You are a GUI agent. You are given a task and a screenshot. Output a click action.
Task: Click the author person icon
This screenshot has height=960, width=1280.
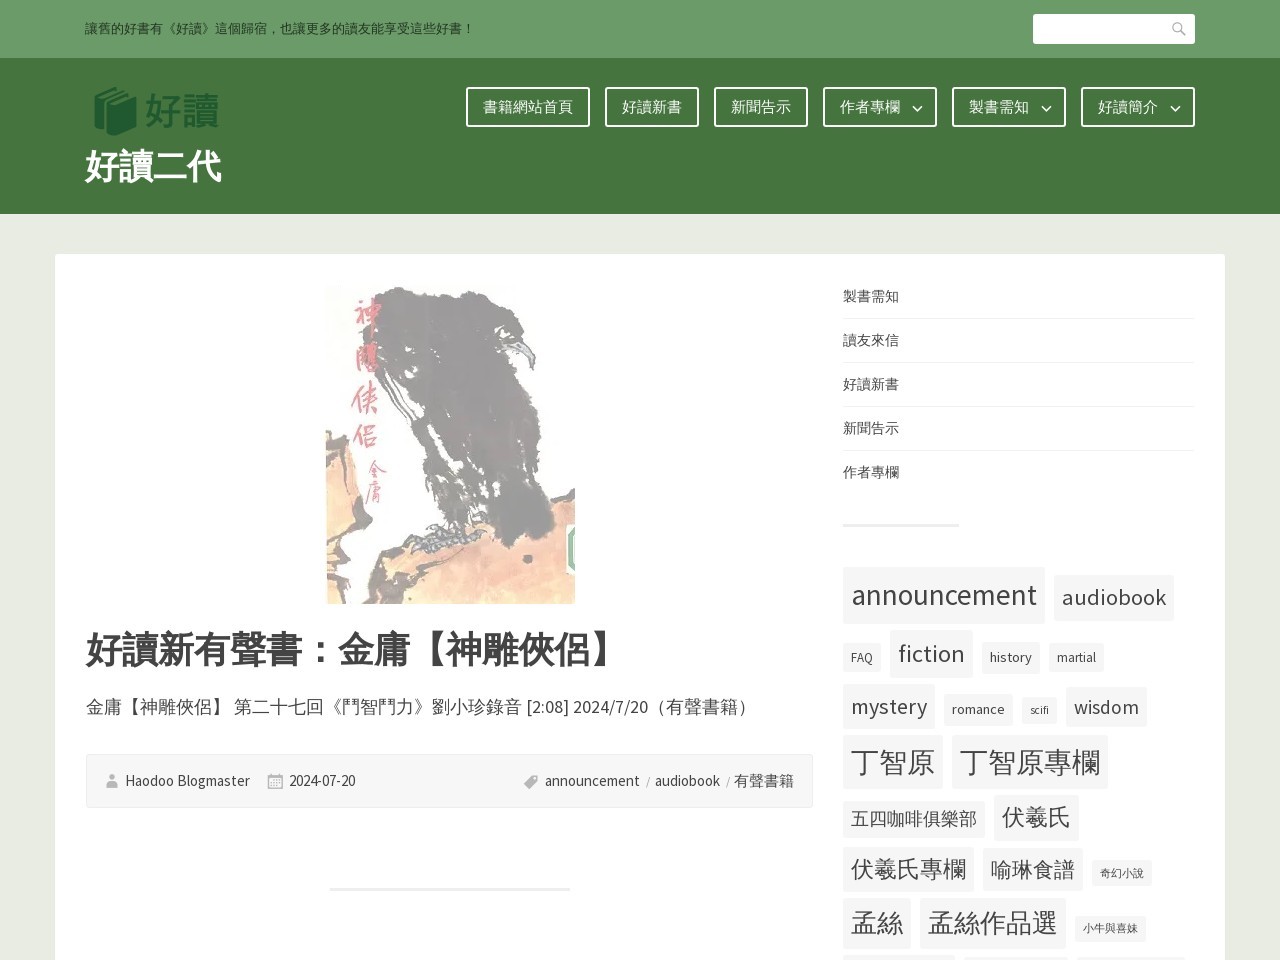click(x=112, y=781)
